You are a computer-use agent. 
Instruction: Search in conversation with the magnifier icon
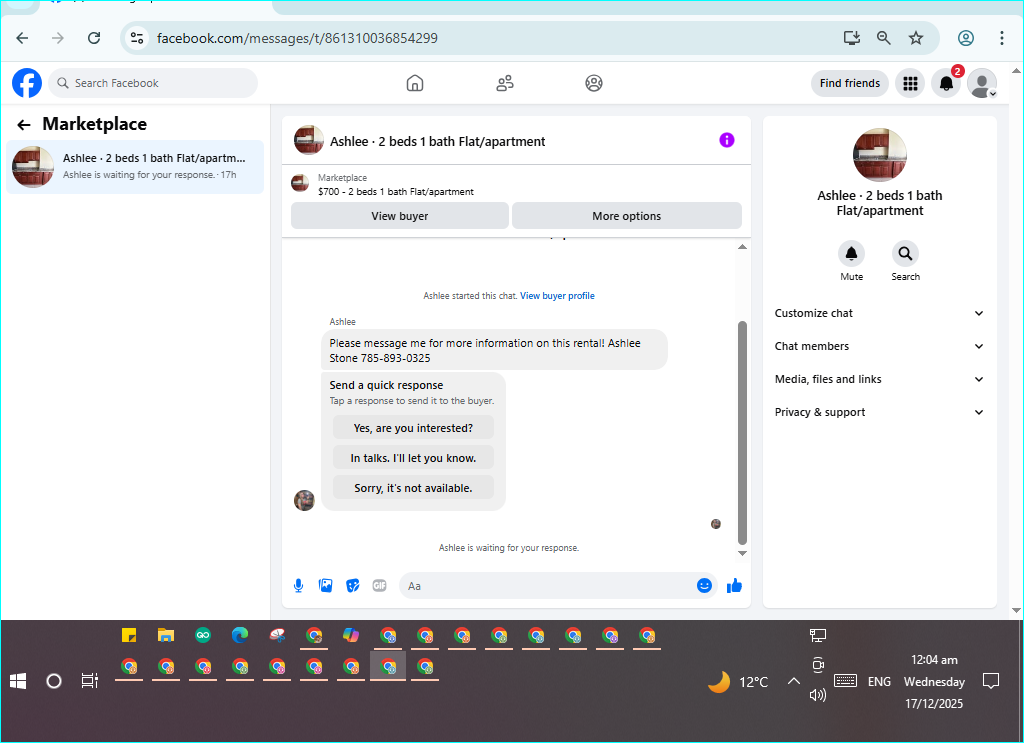tap(905, 253)
